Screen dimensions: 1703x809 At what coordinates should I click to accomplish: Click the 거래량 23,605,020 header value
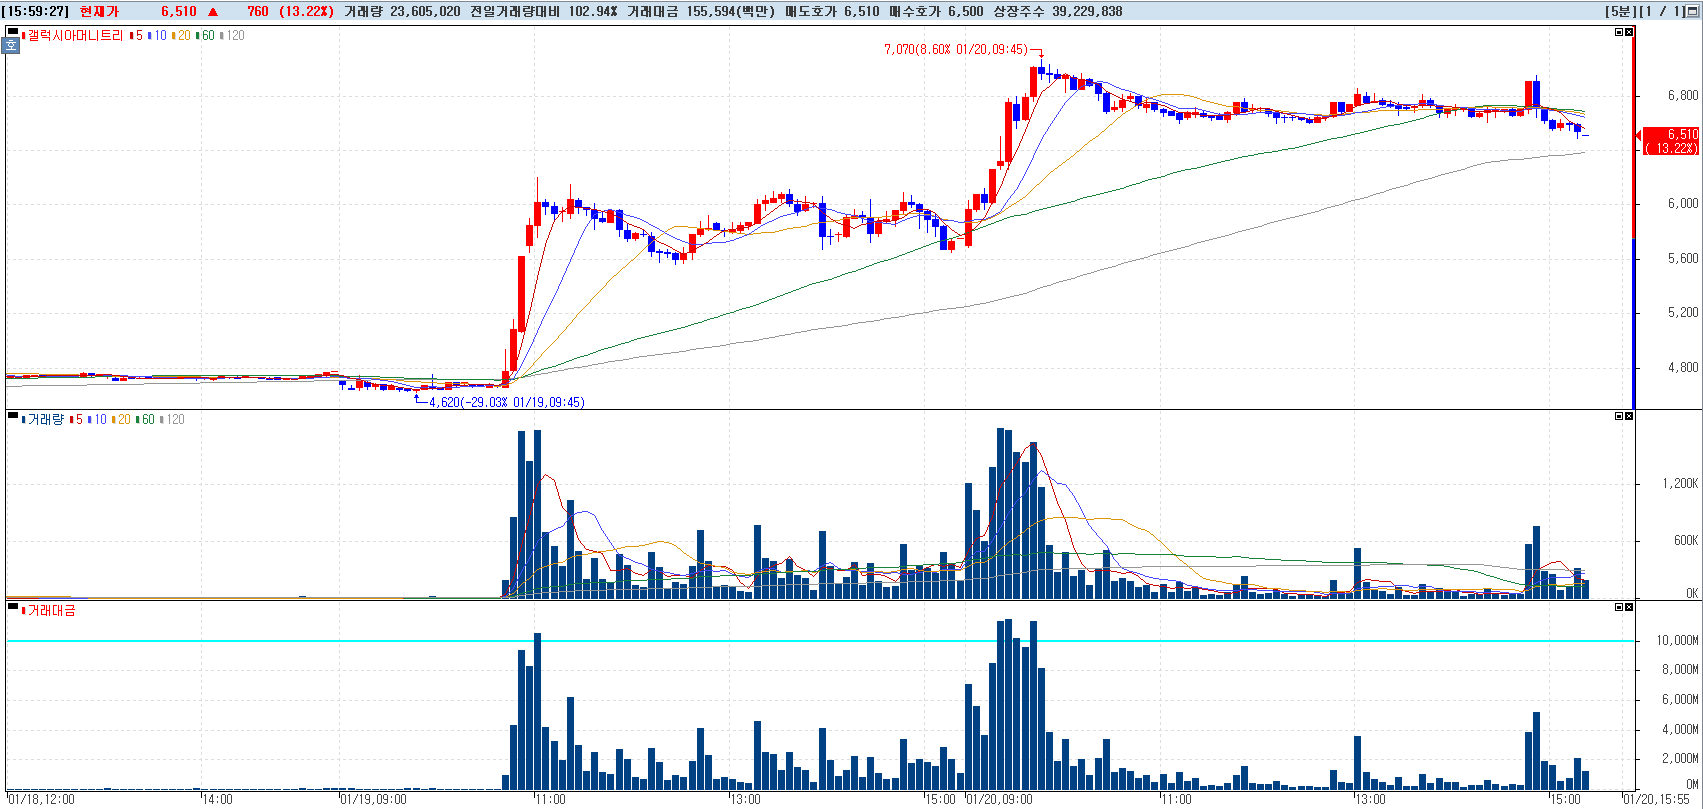[402, 11]
